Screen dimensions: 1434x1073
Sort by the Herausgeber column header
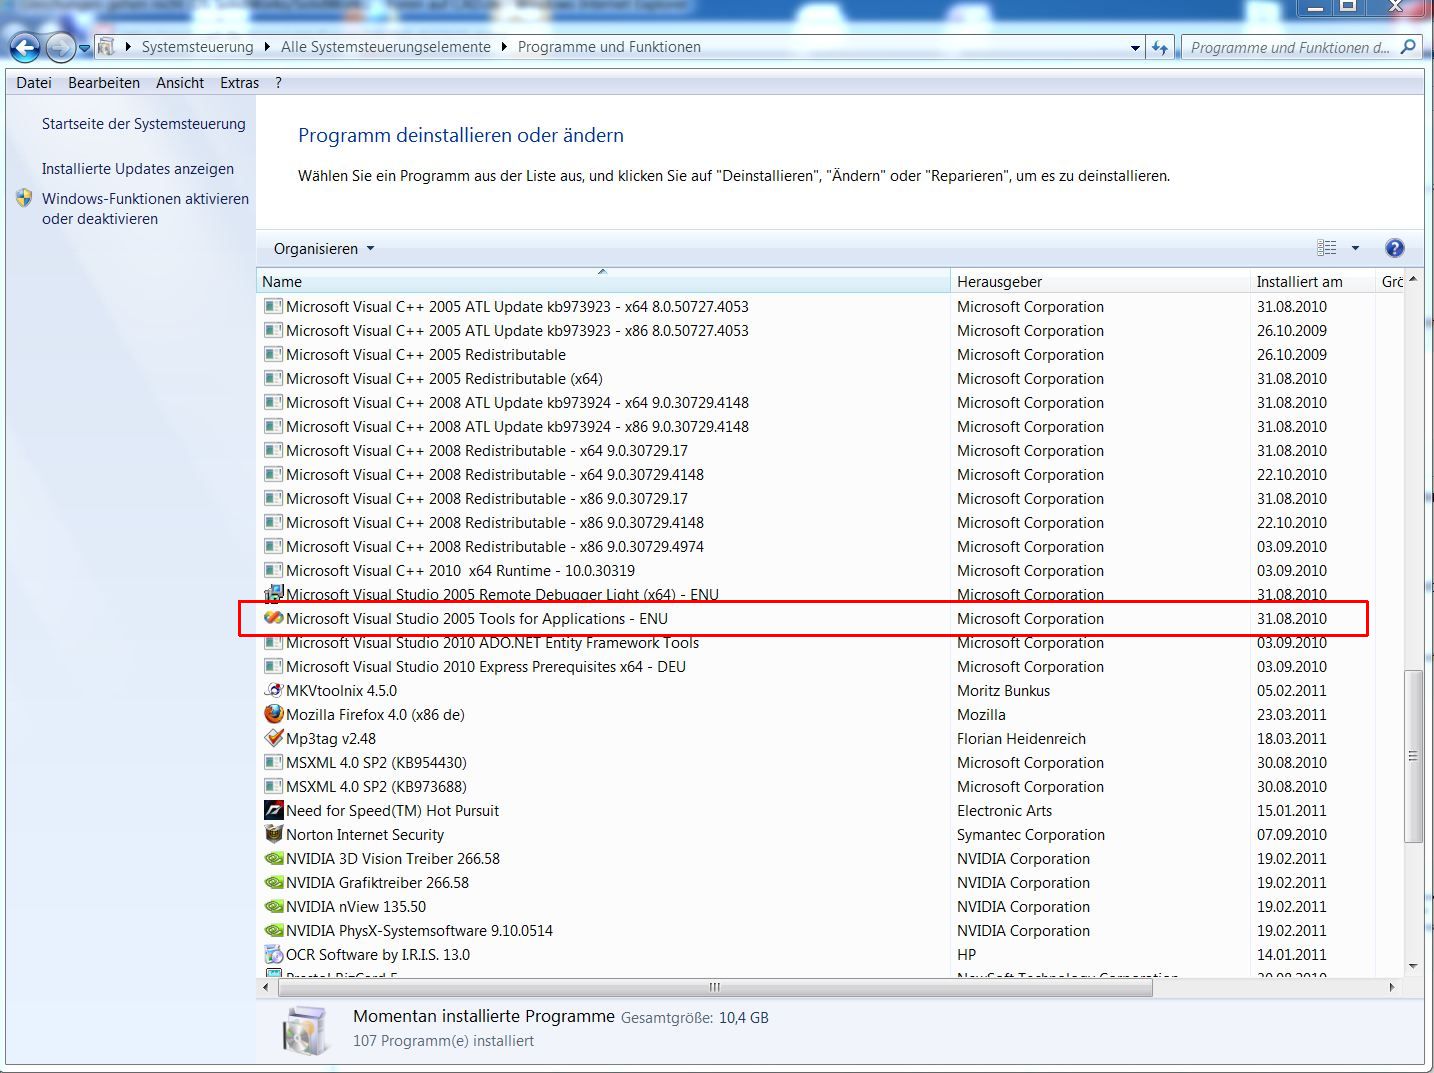1101,282
